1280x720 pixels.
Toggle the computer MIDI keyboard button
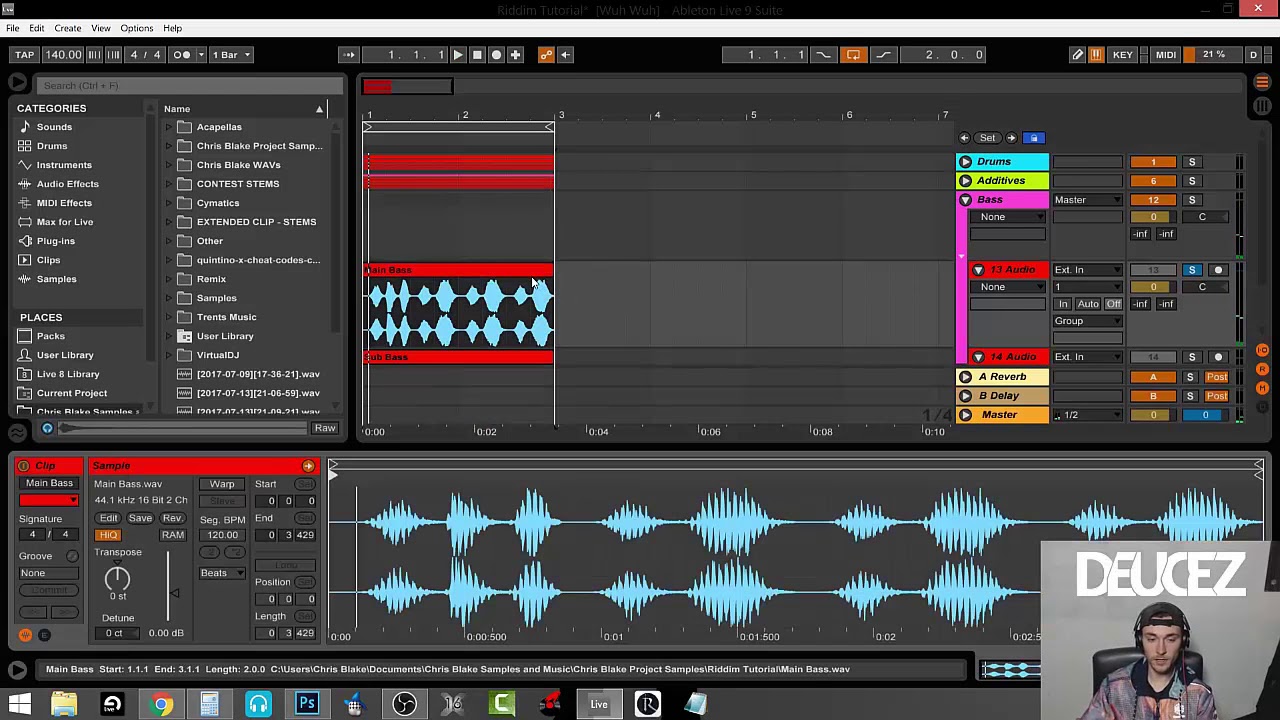coord(1096,55)
